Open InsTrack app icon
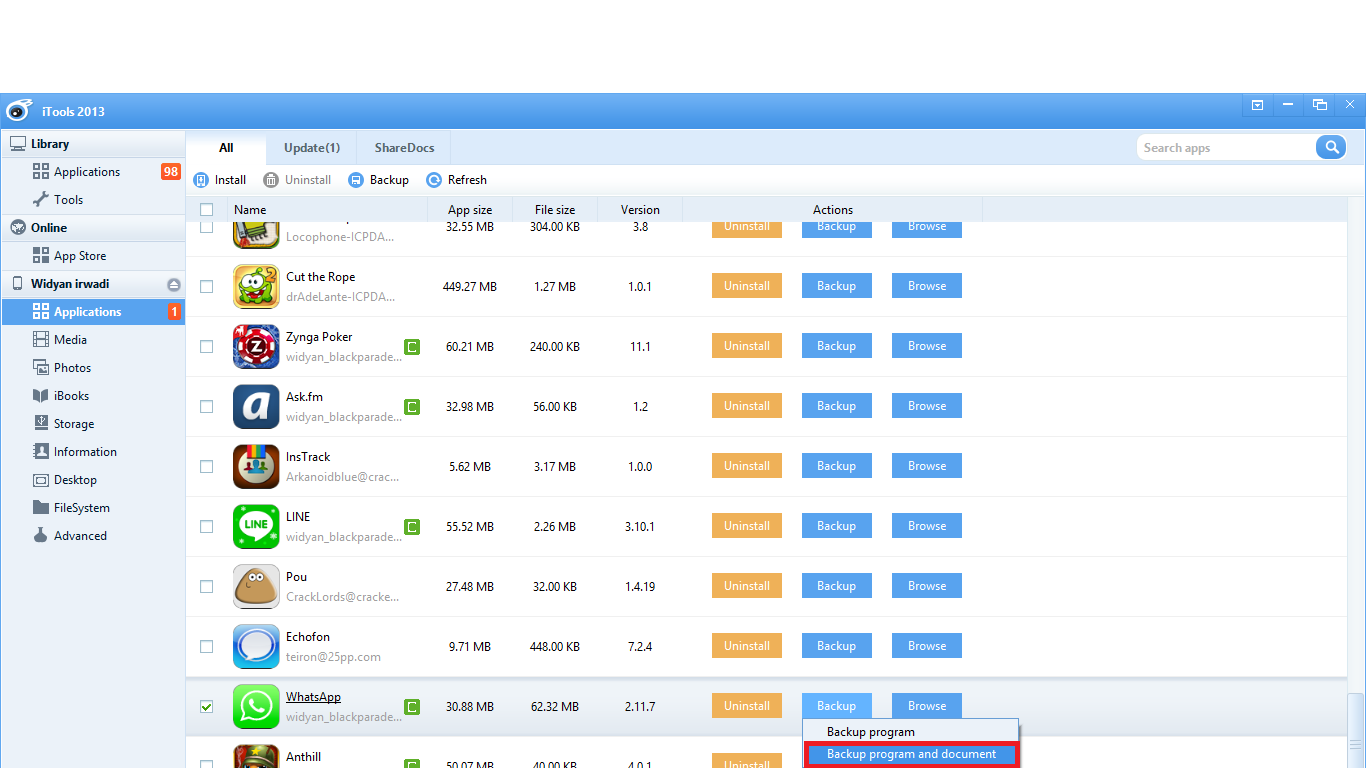The width and height of the screenshot is (1366, 768). tap(256, 466)
